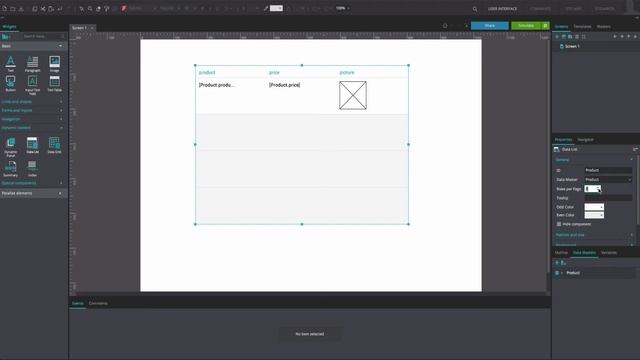Switch to the Outline tab

click(x=561, y=253)
